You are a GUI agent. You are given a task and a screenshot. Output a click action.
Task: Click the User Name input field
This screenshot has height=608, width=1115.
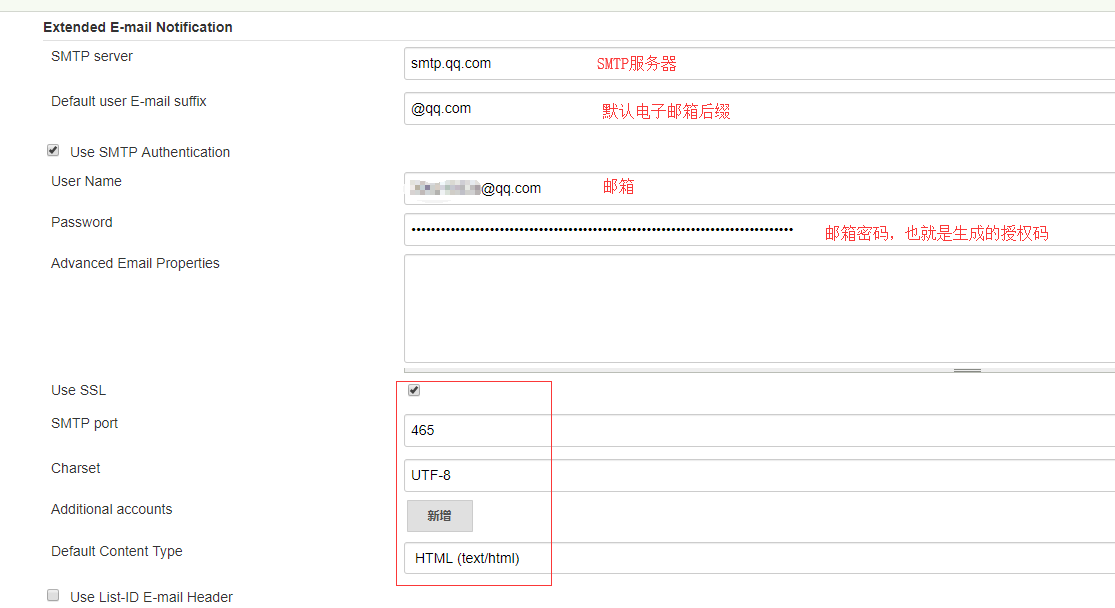tap(759, 188)
